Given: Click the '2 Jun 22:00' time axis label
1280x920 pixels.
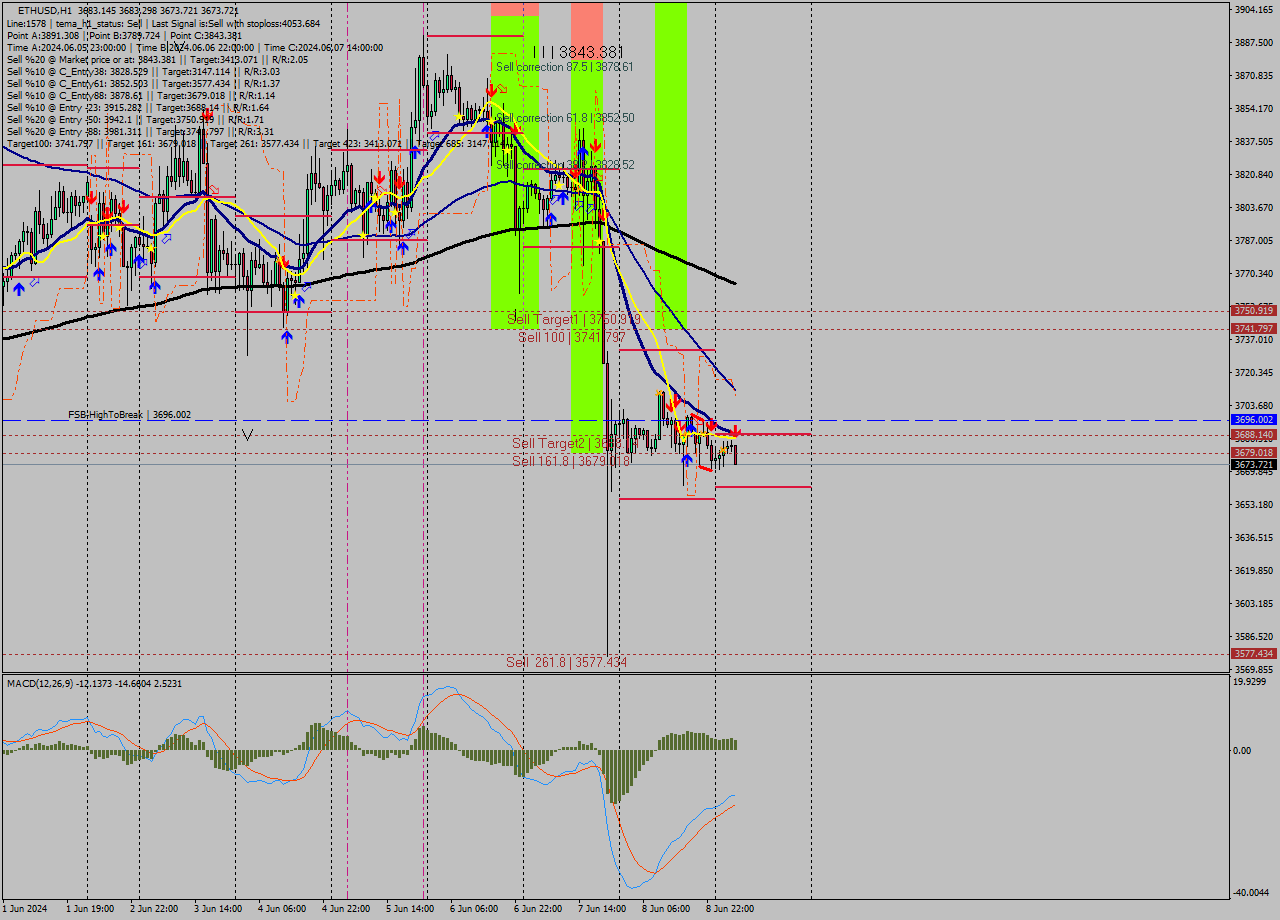Looking at the screenshot, I should (x=156, y=909).
